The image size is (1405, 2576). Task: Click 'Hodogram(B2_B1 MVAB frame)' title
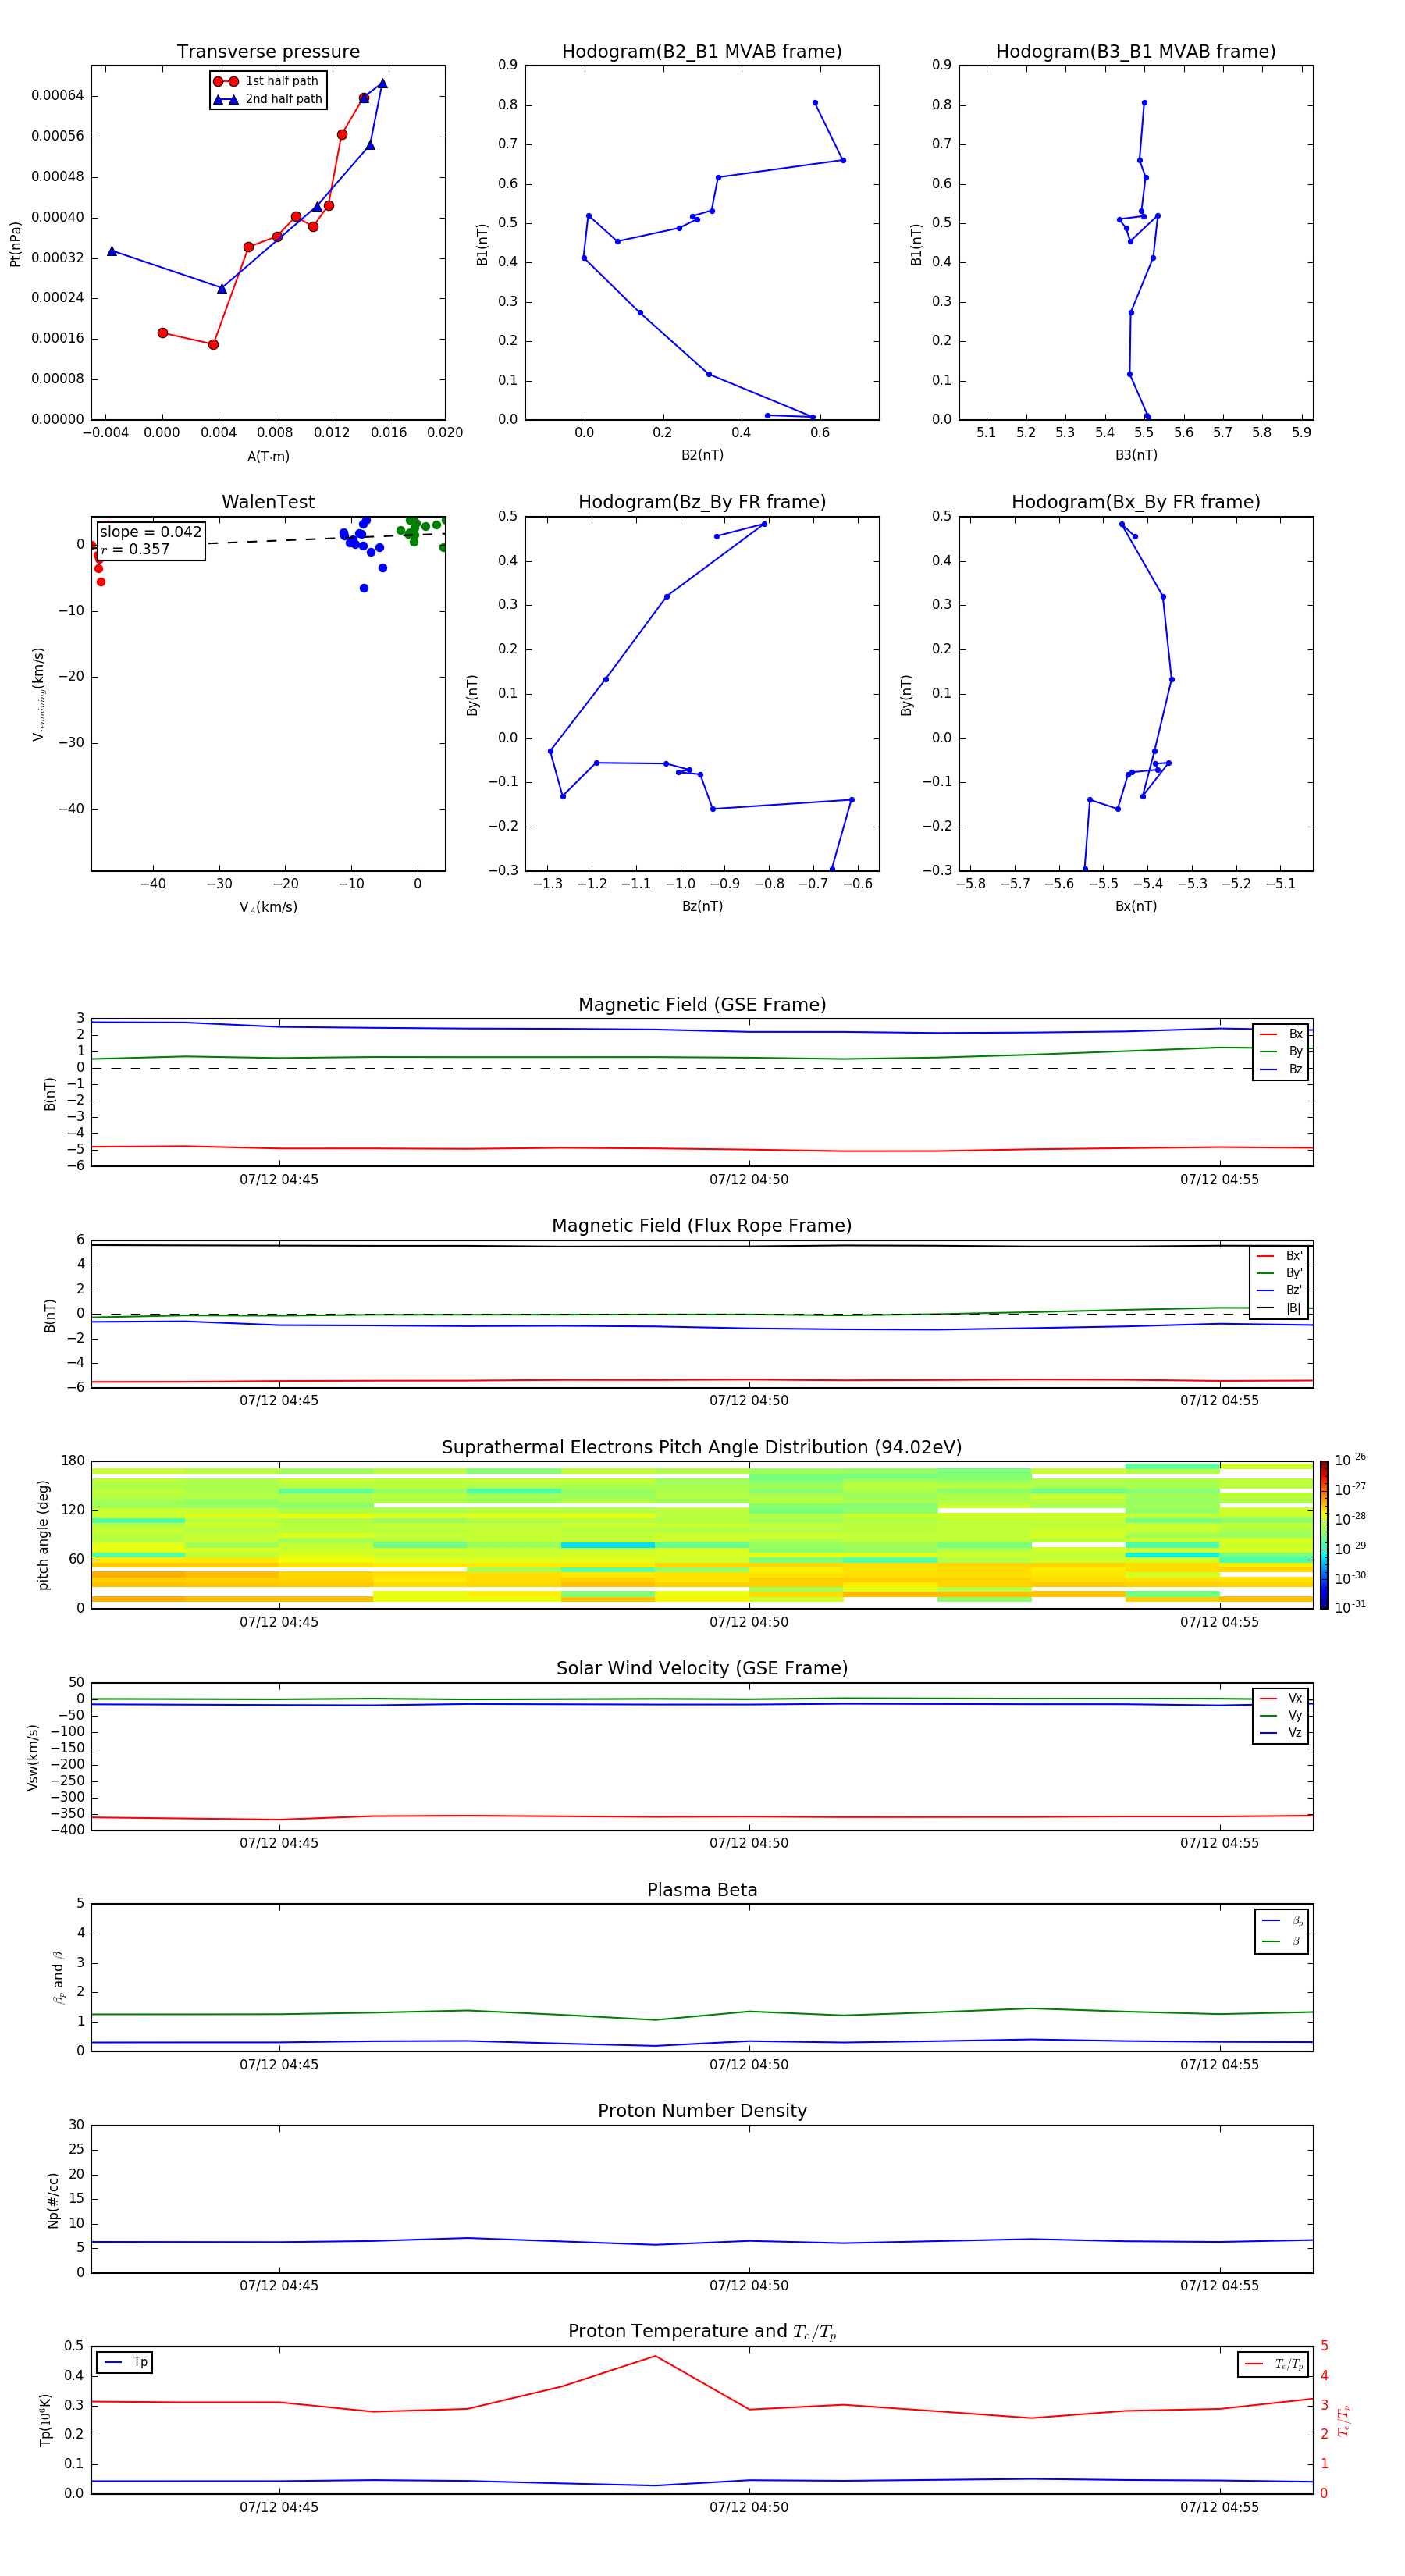(702, 52)
